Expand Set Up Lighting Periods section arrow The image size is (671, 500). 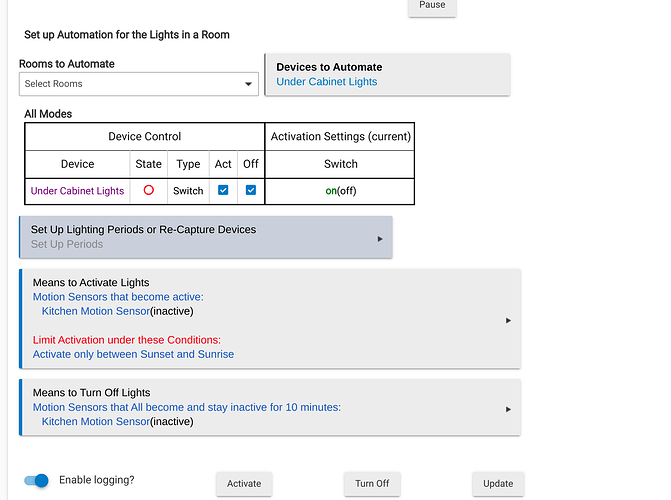pos(380,239)
